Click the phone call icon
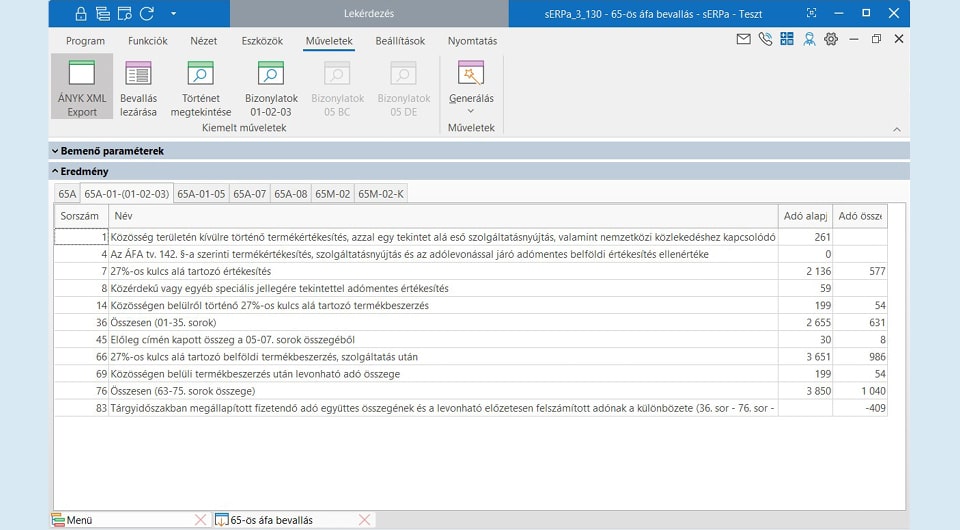 pos(765,40)
